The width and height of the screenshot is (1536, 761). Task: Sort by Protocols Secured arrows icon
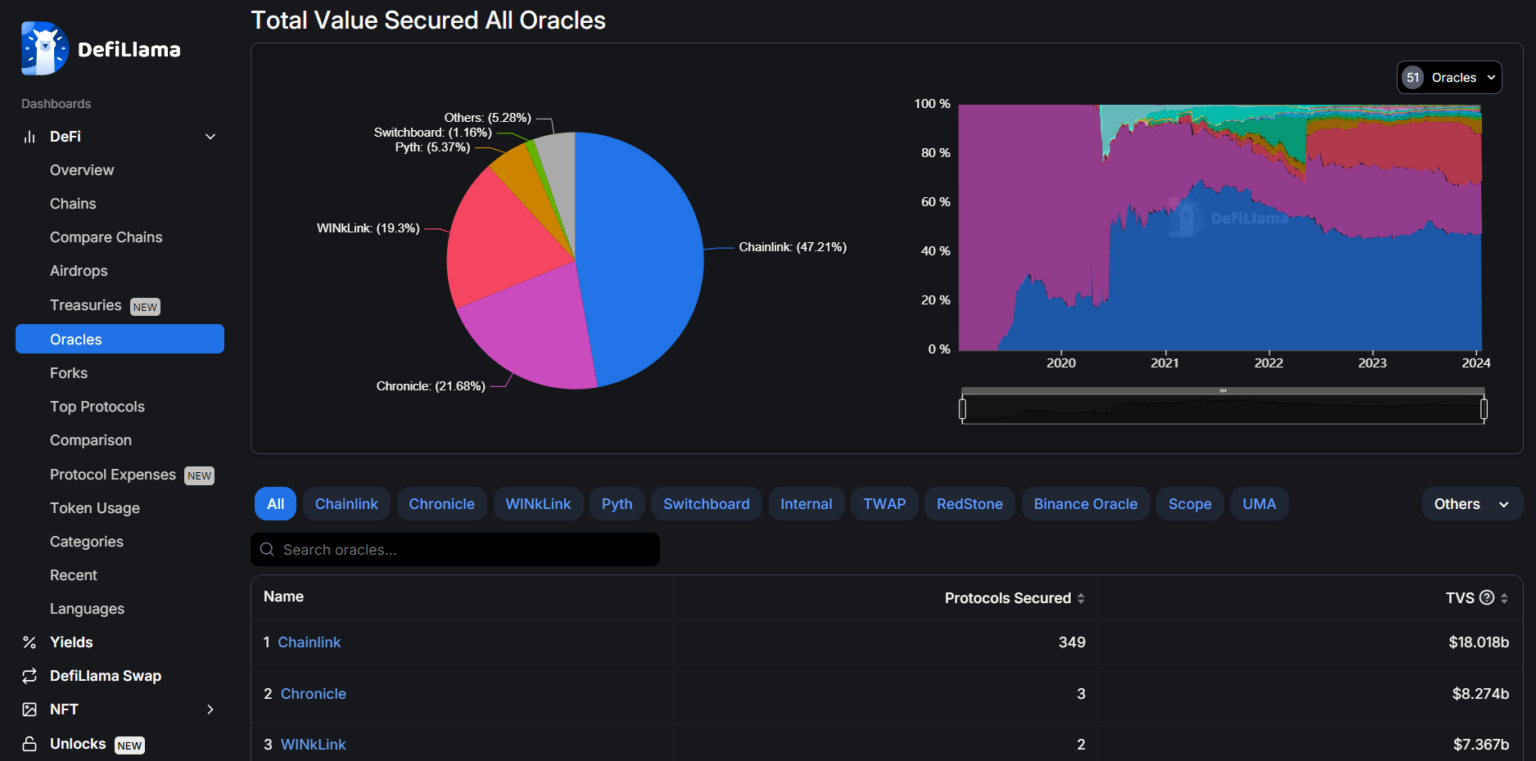pyautogui.click(x=1080, y=599)
